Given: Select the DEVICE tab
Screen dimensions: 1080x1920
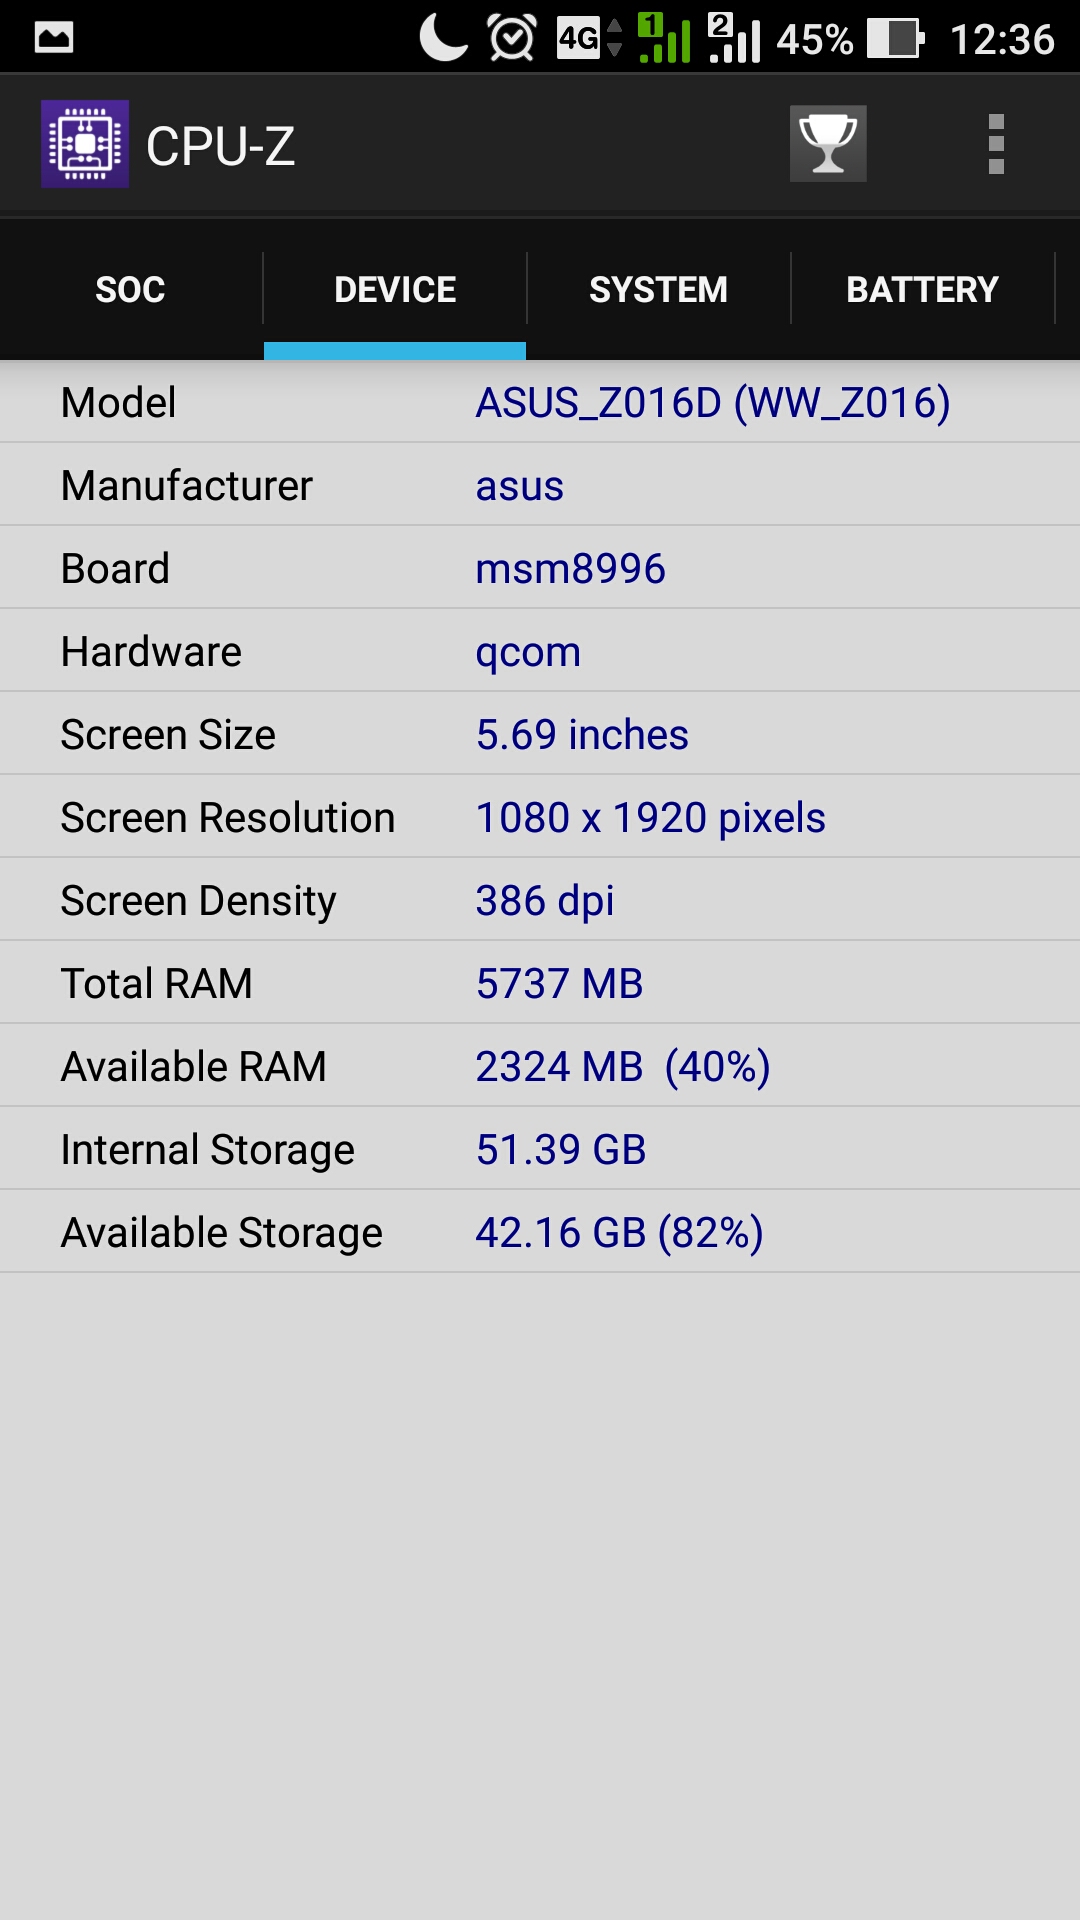Looking at the screenshot, I should tap(395, 290).
